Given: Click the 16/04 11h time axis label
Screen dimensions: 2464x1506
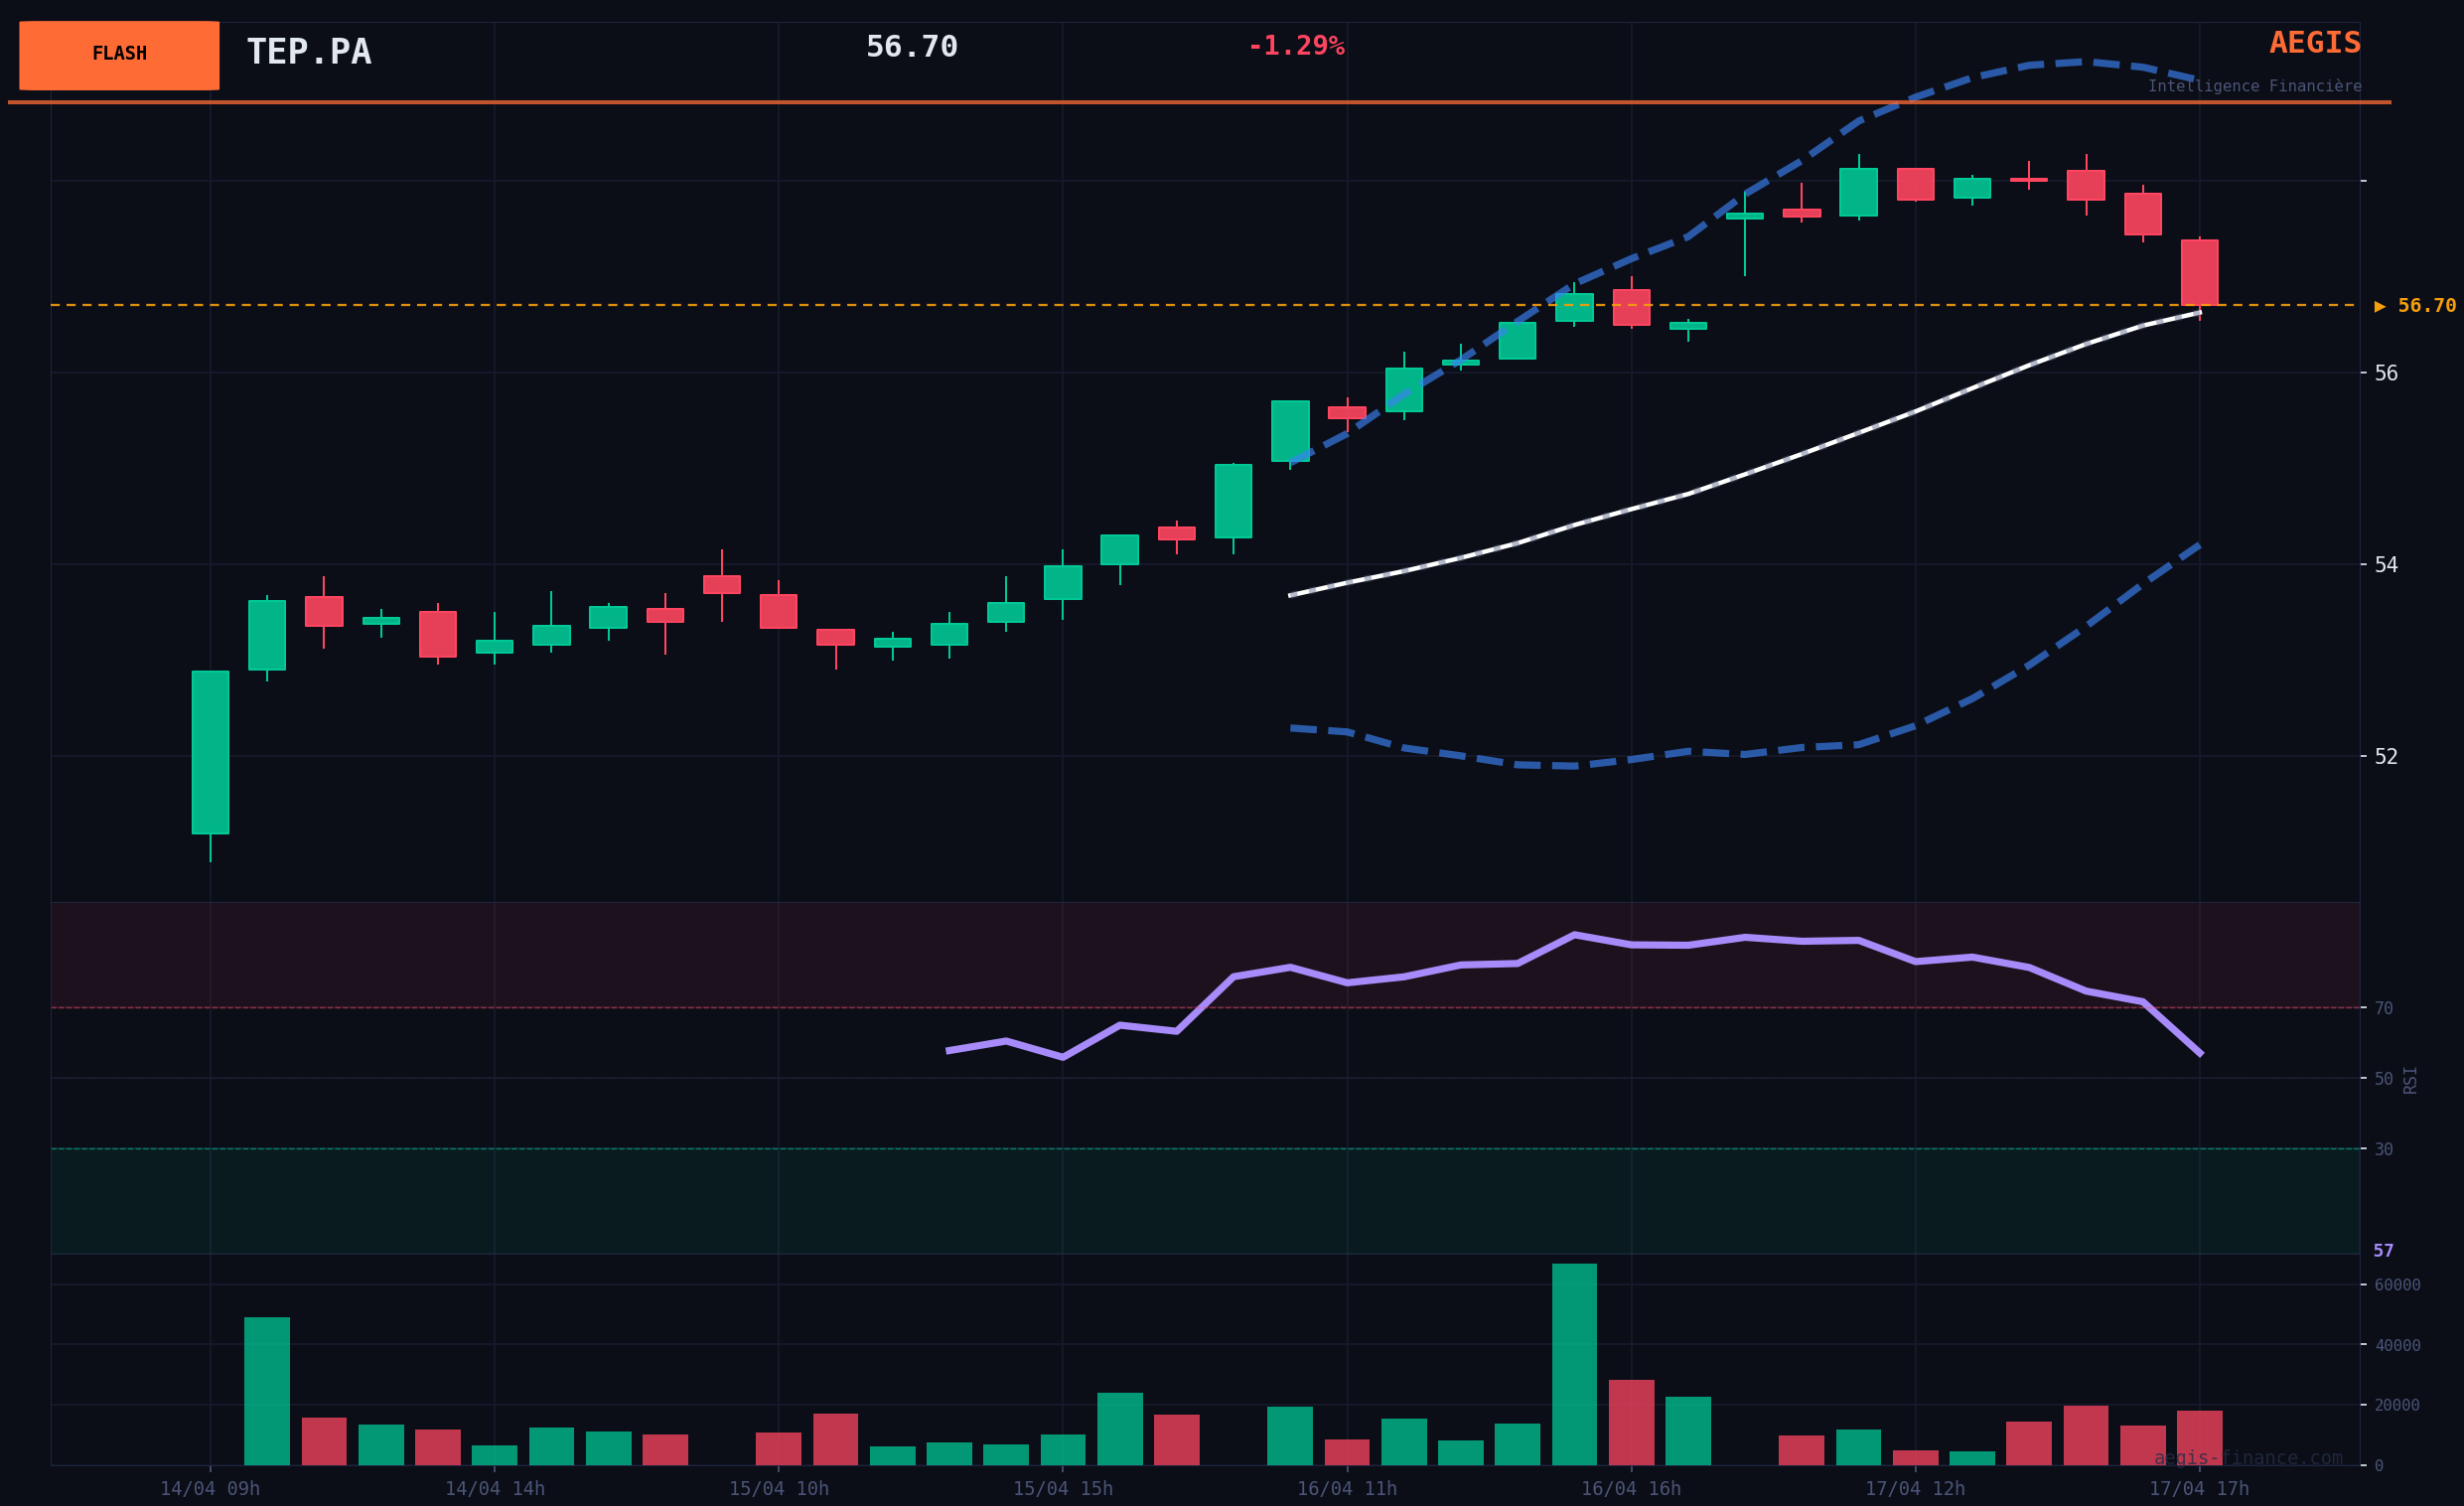Looking at the screenshot, I should point(1346,1489).
